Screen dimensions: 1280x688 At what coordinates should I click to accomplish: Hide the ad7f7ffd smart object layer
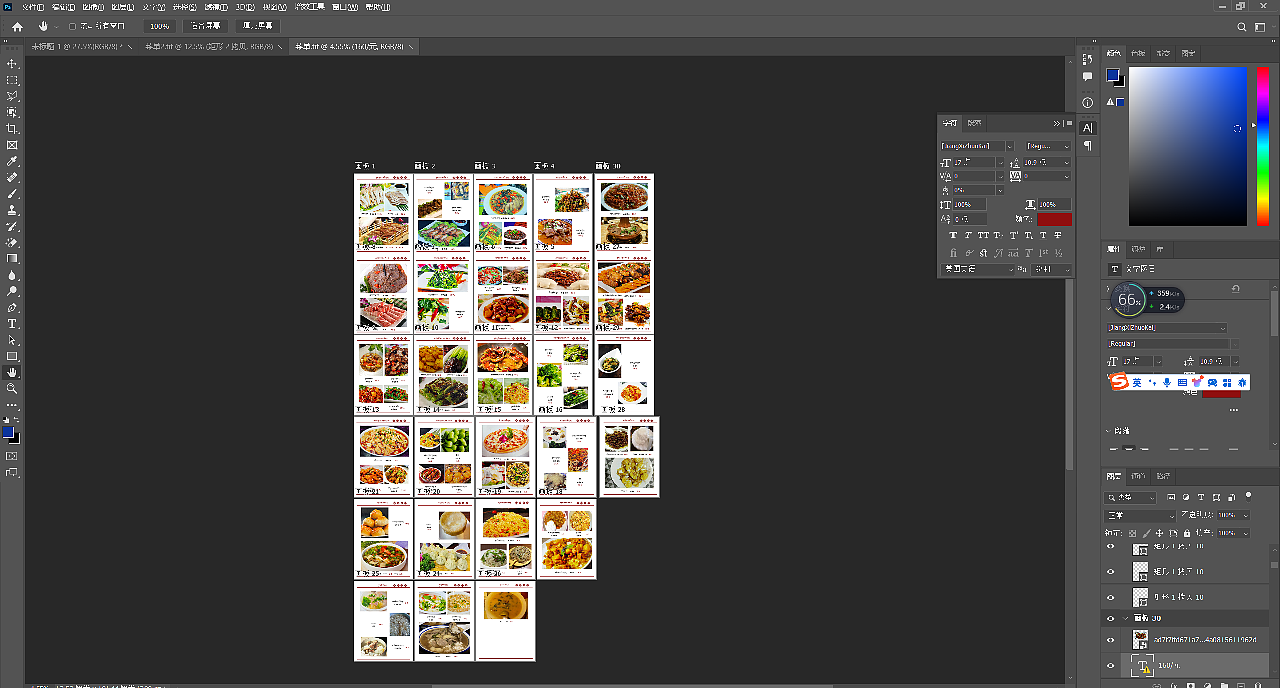coord(1110,640)
